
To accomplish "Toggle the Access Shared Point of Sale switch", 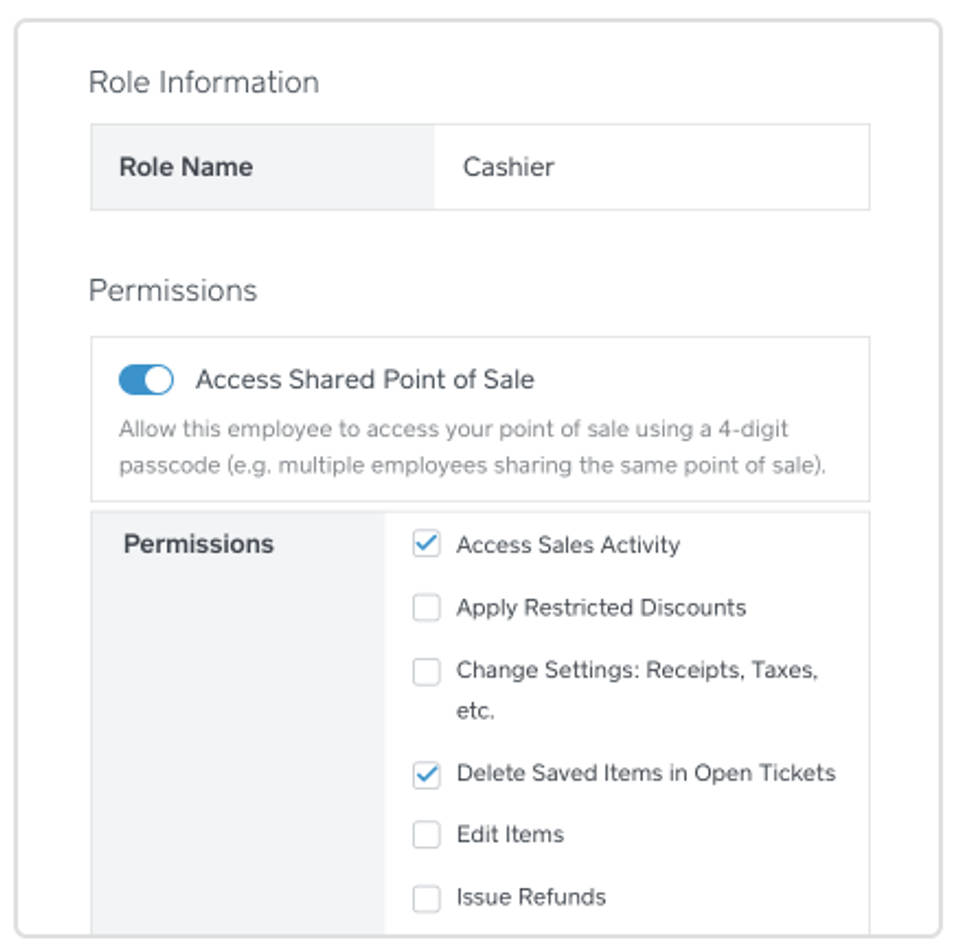I will [146, 380].
